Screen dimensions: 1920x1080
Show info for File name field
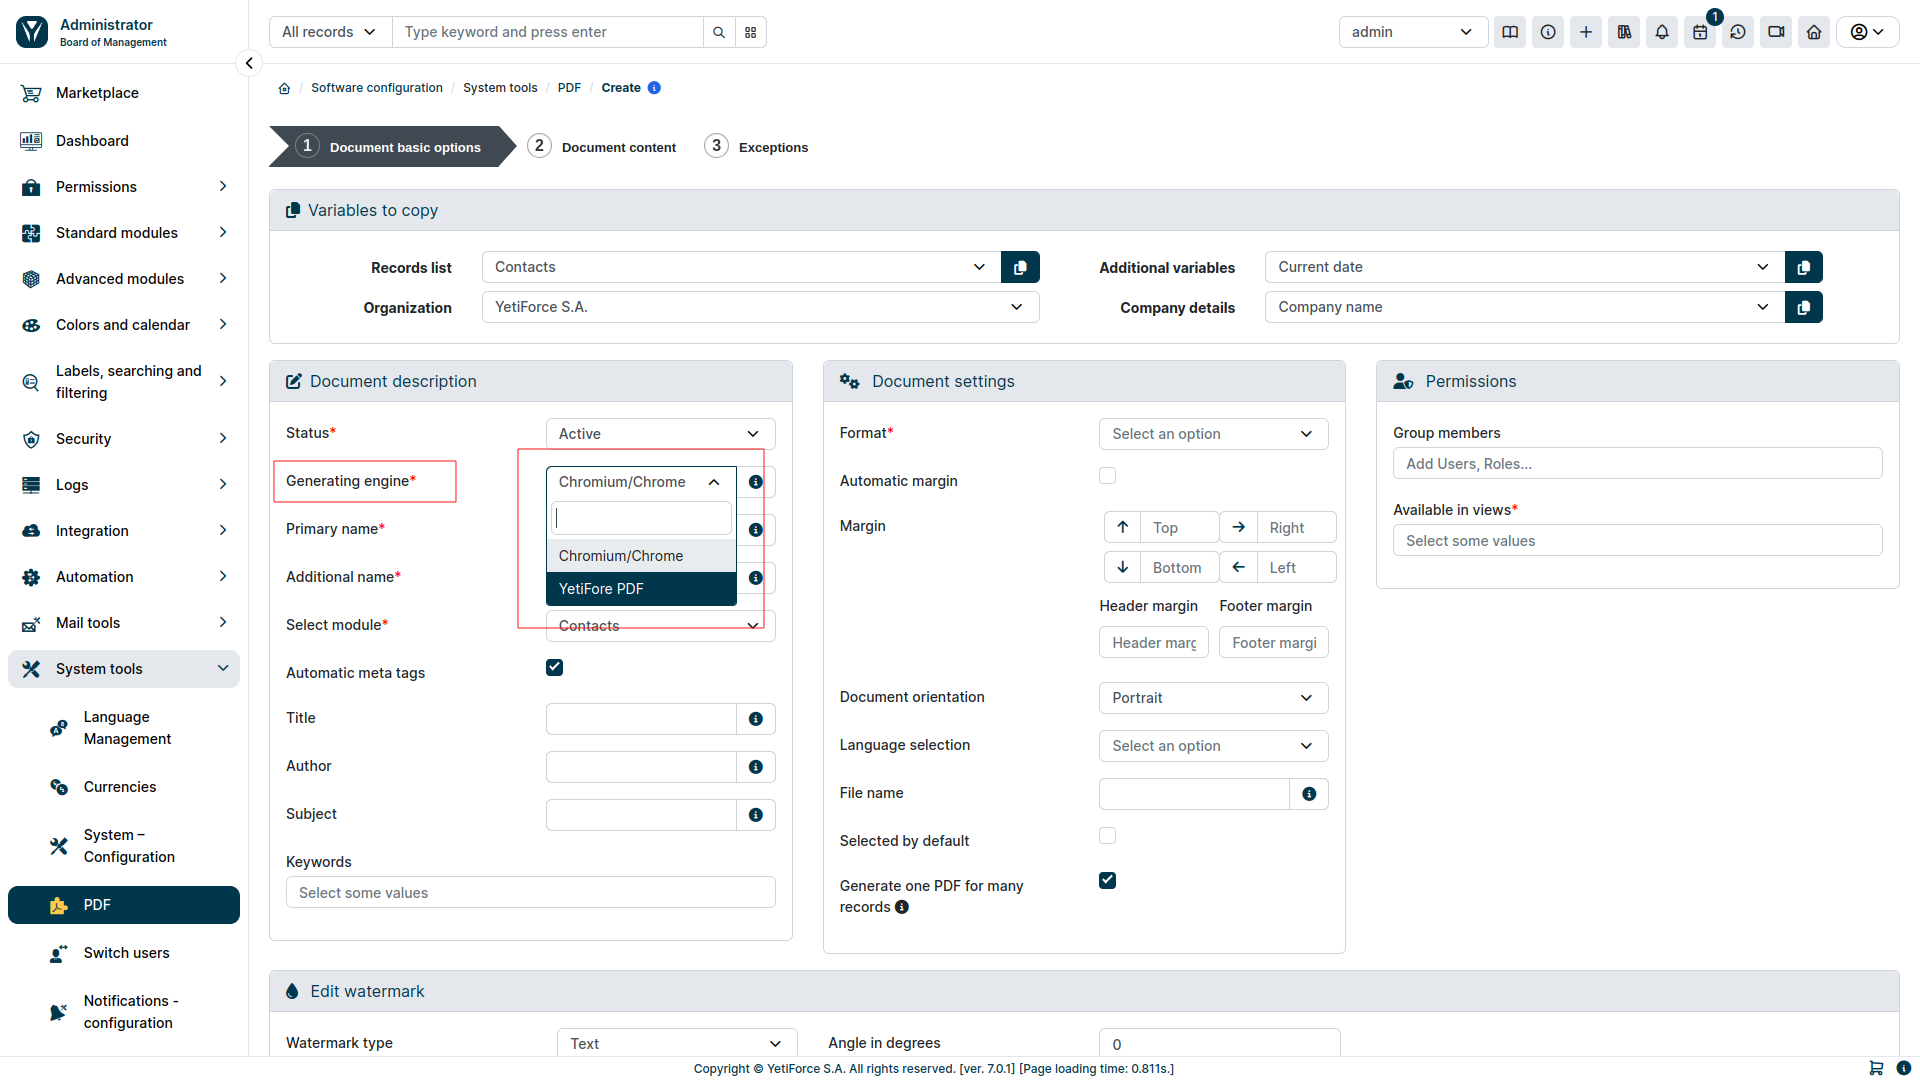[x=1309, y=794]
